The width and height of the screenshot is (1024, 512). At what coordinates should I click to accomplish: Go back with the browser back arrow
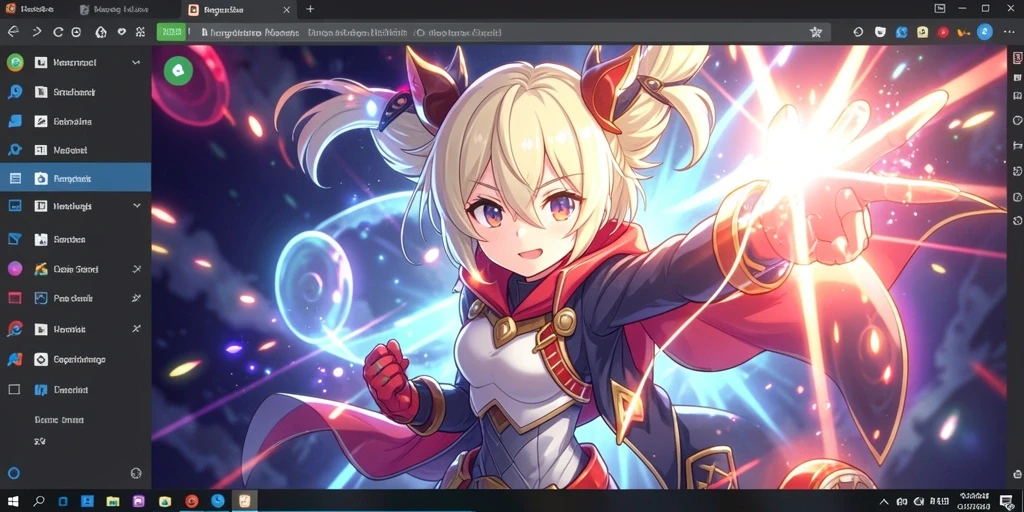tap(13, 31)
